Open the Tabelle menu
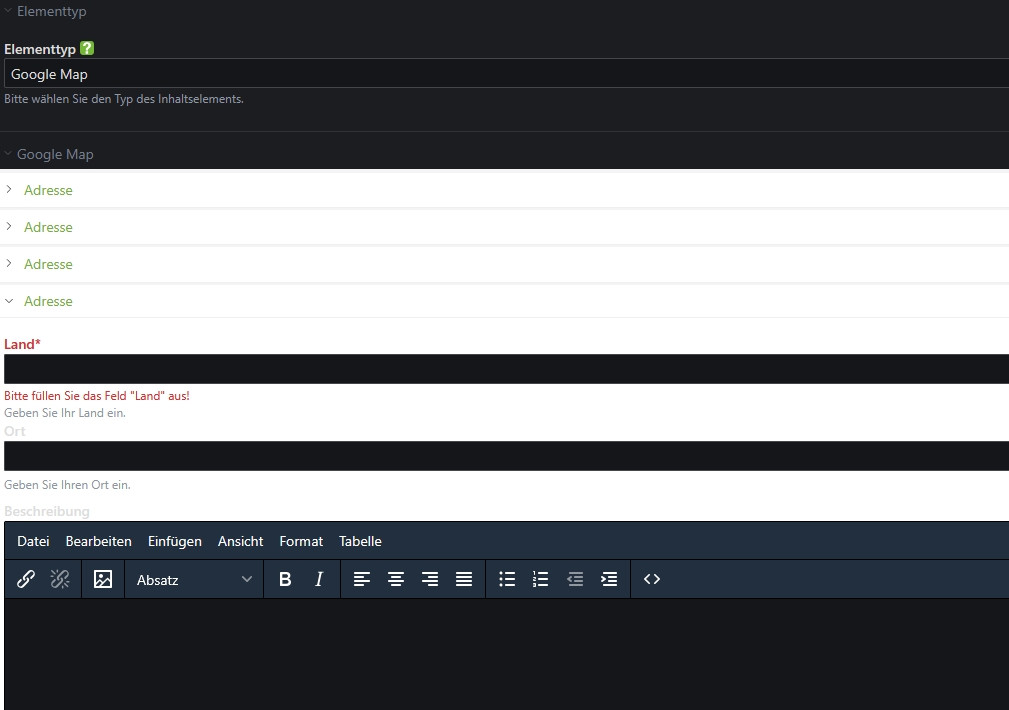The image size is (1009, 710). [x=360, y=541]
